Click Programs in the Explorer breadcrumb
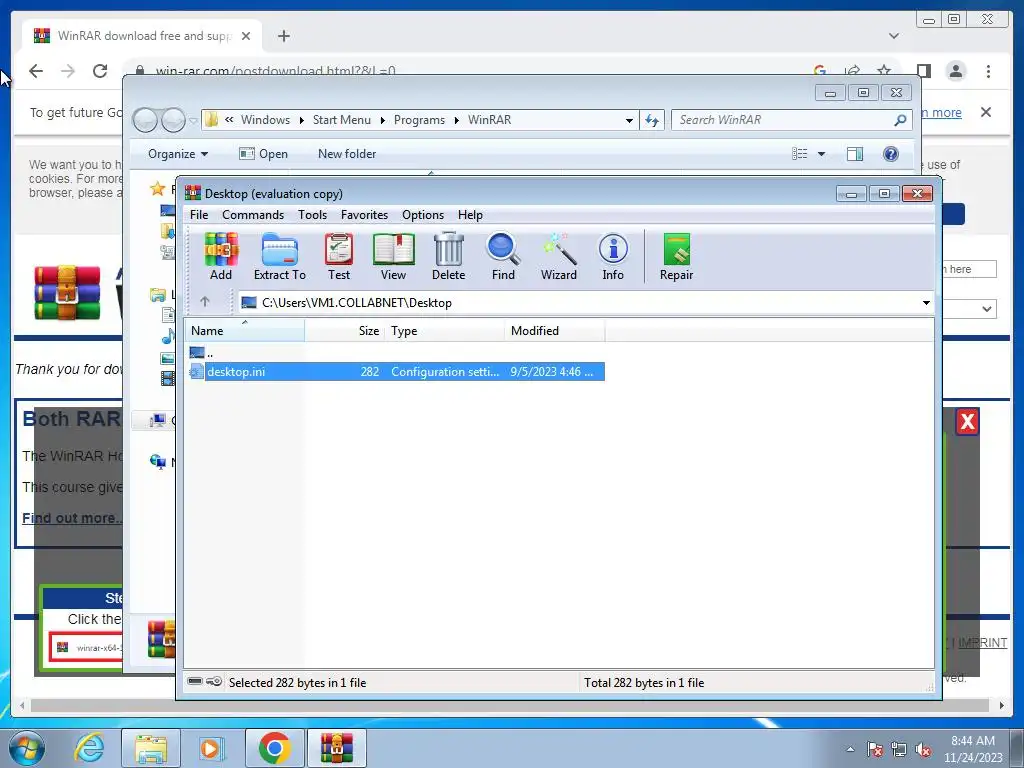The height and width of the screenshot is (768, 1024). point(419,120)
